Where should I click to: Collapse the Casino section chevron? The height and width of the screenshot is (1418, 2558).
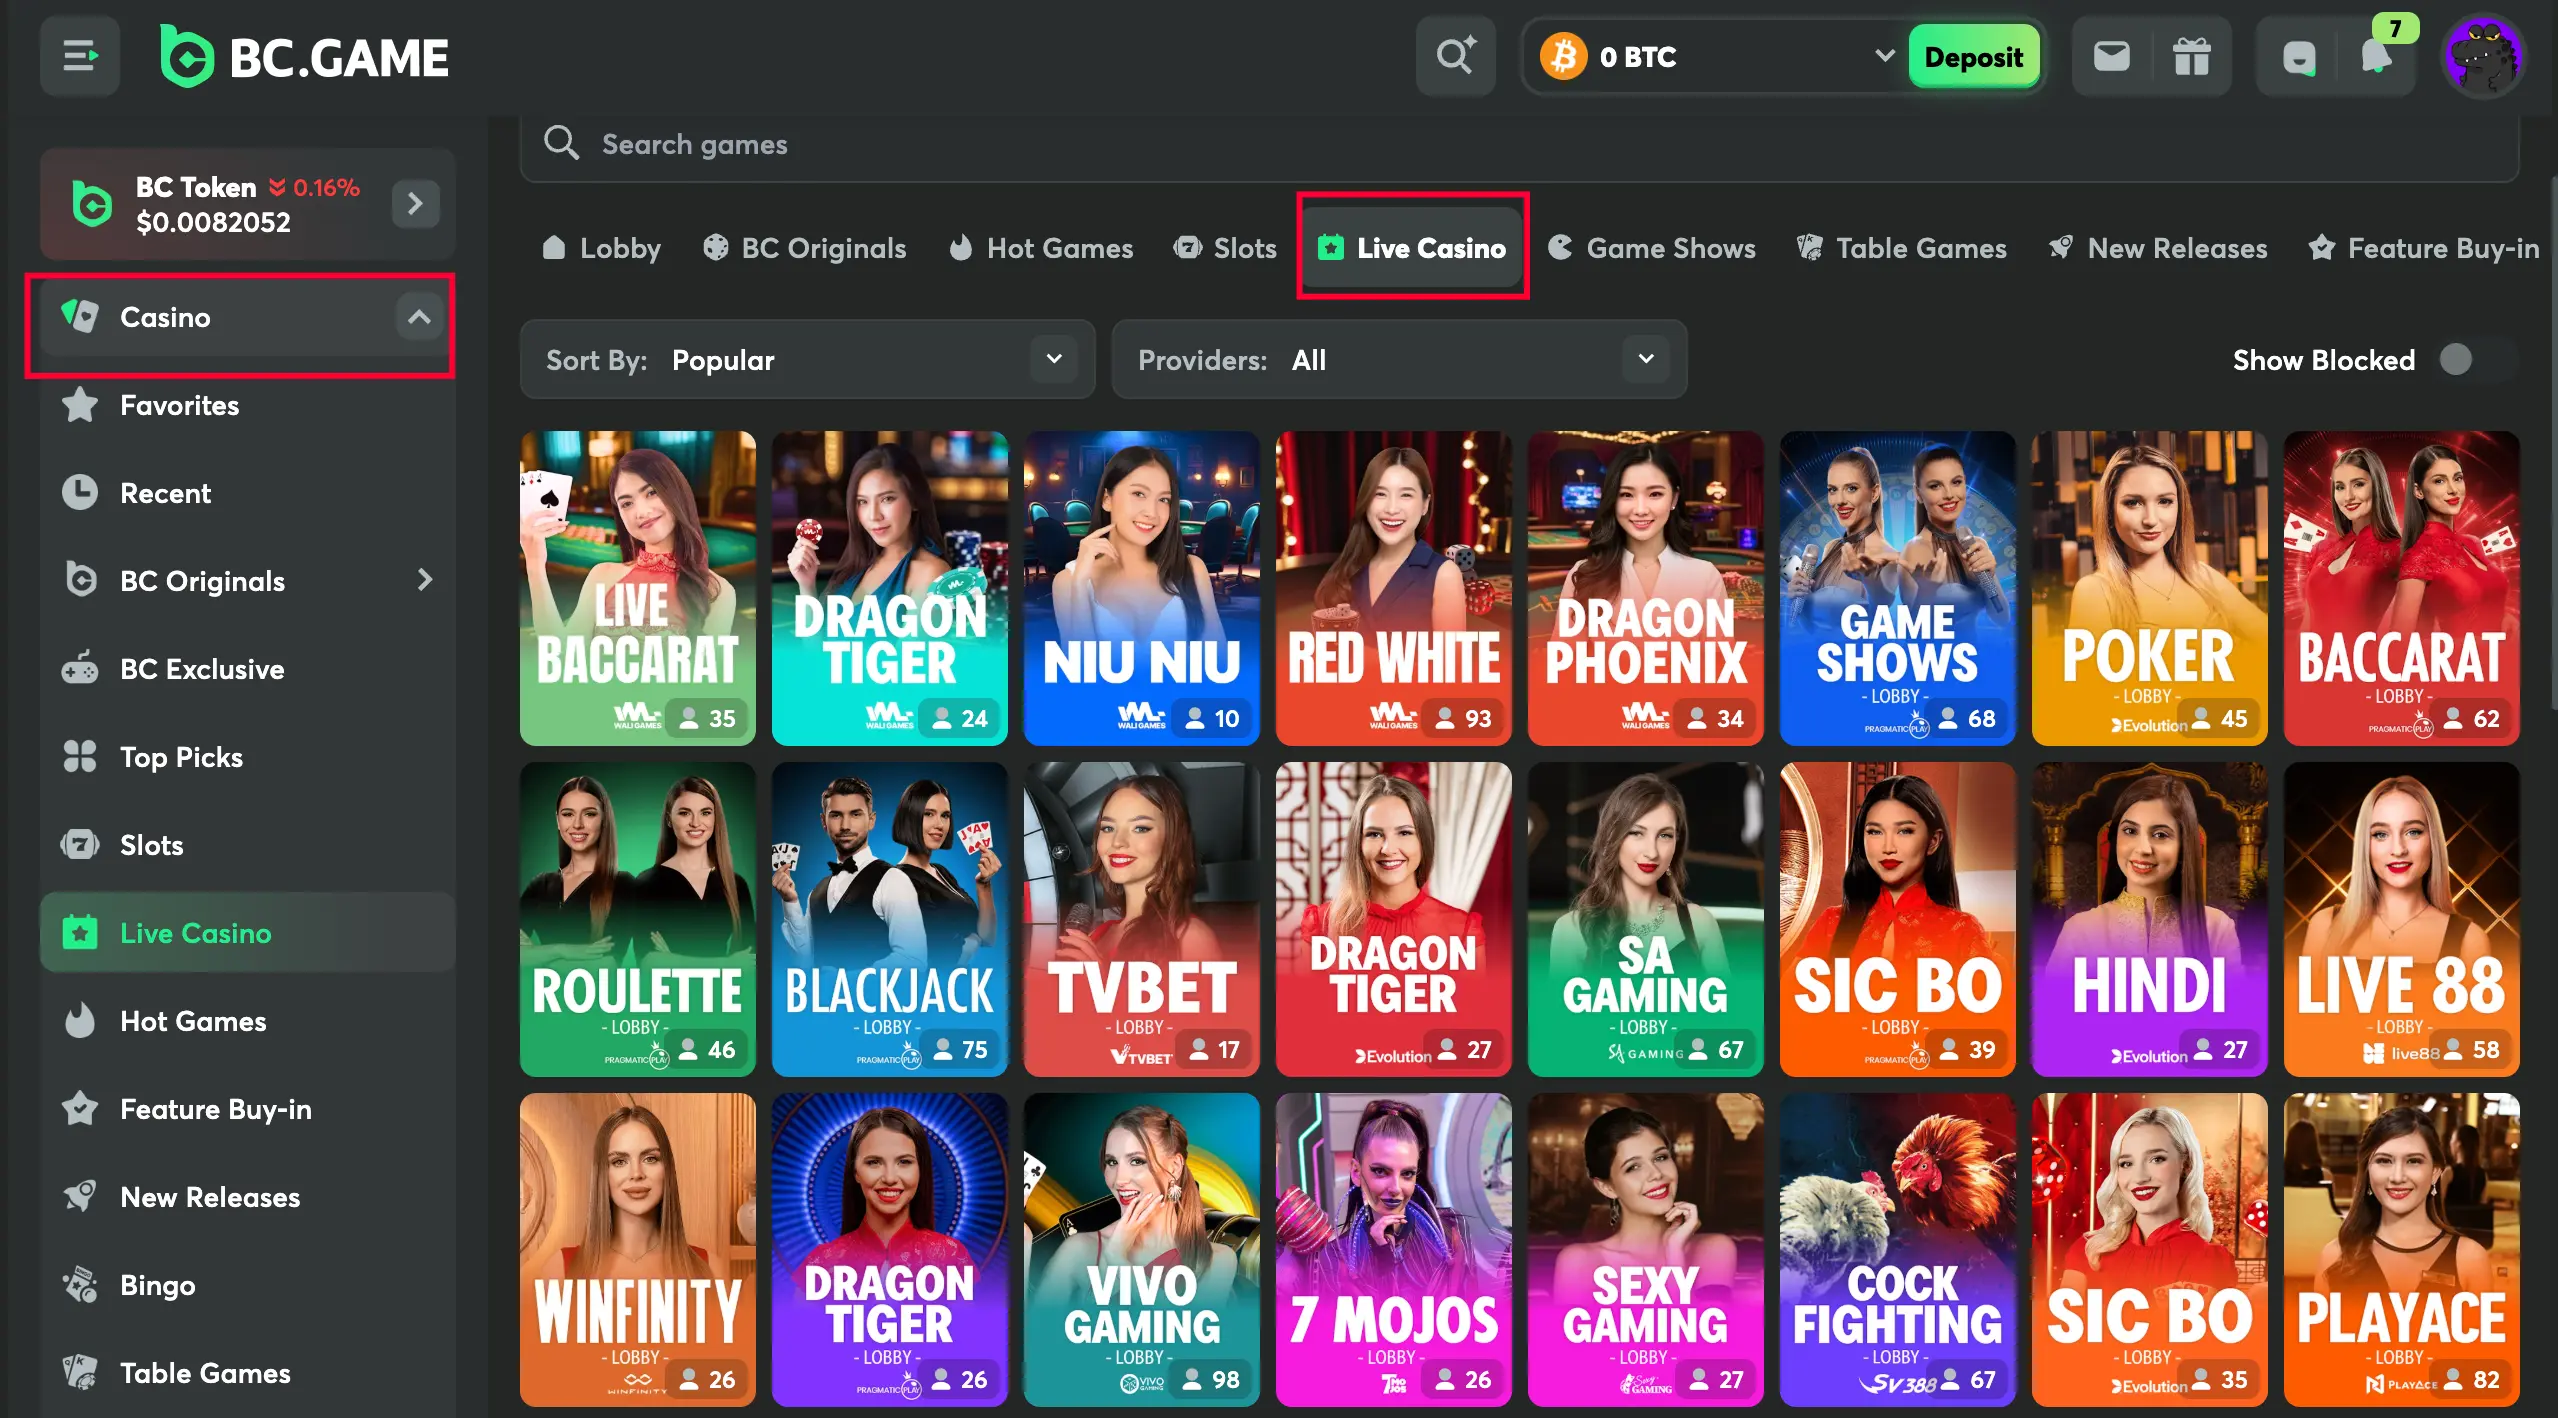(x=419, y=317)
